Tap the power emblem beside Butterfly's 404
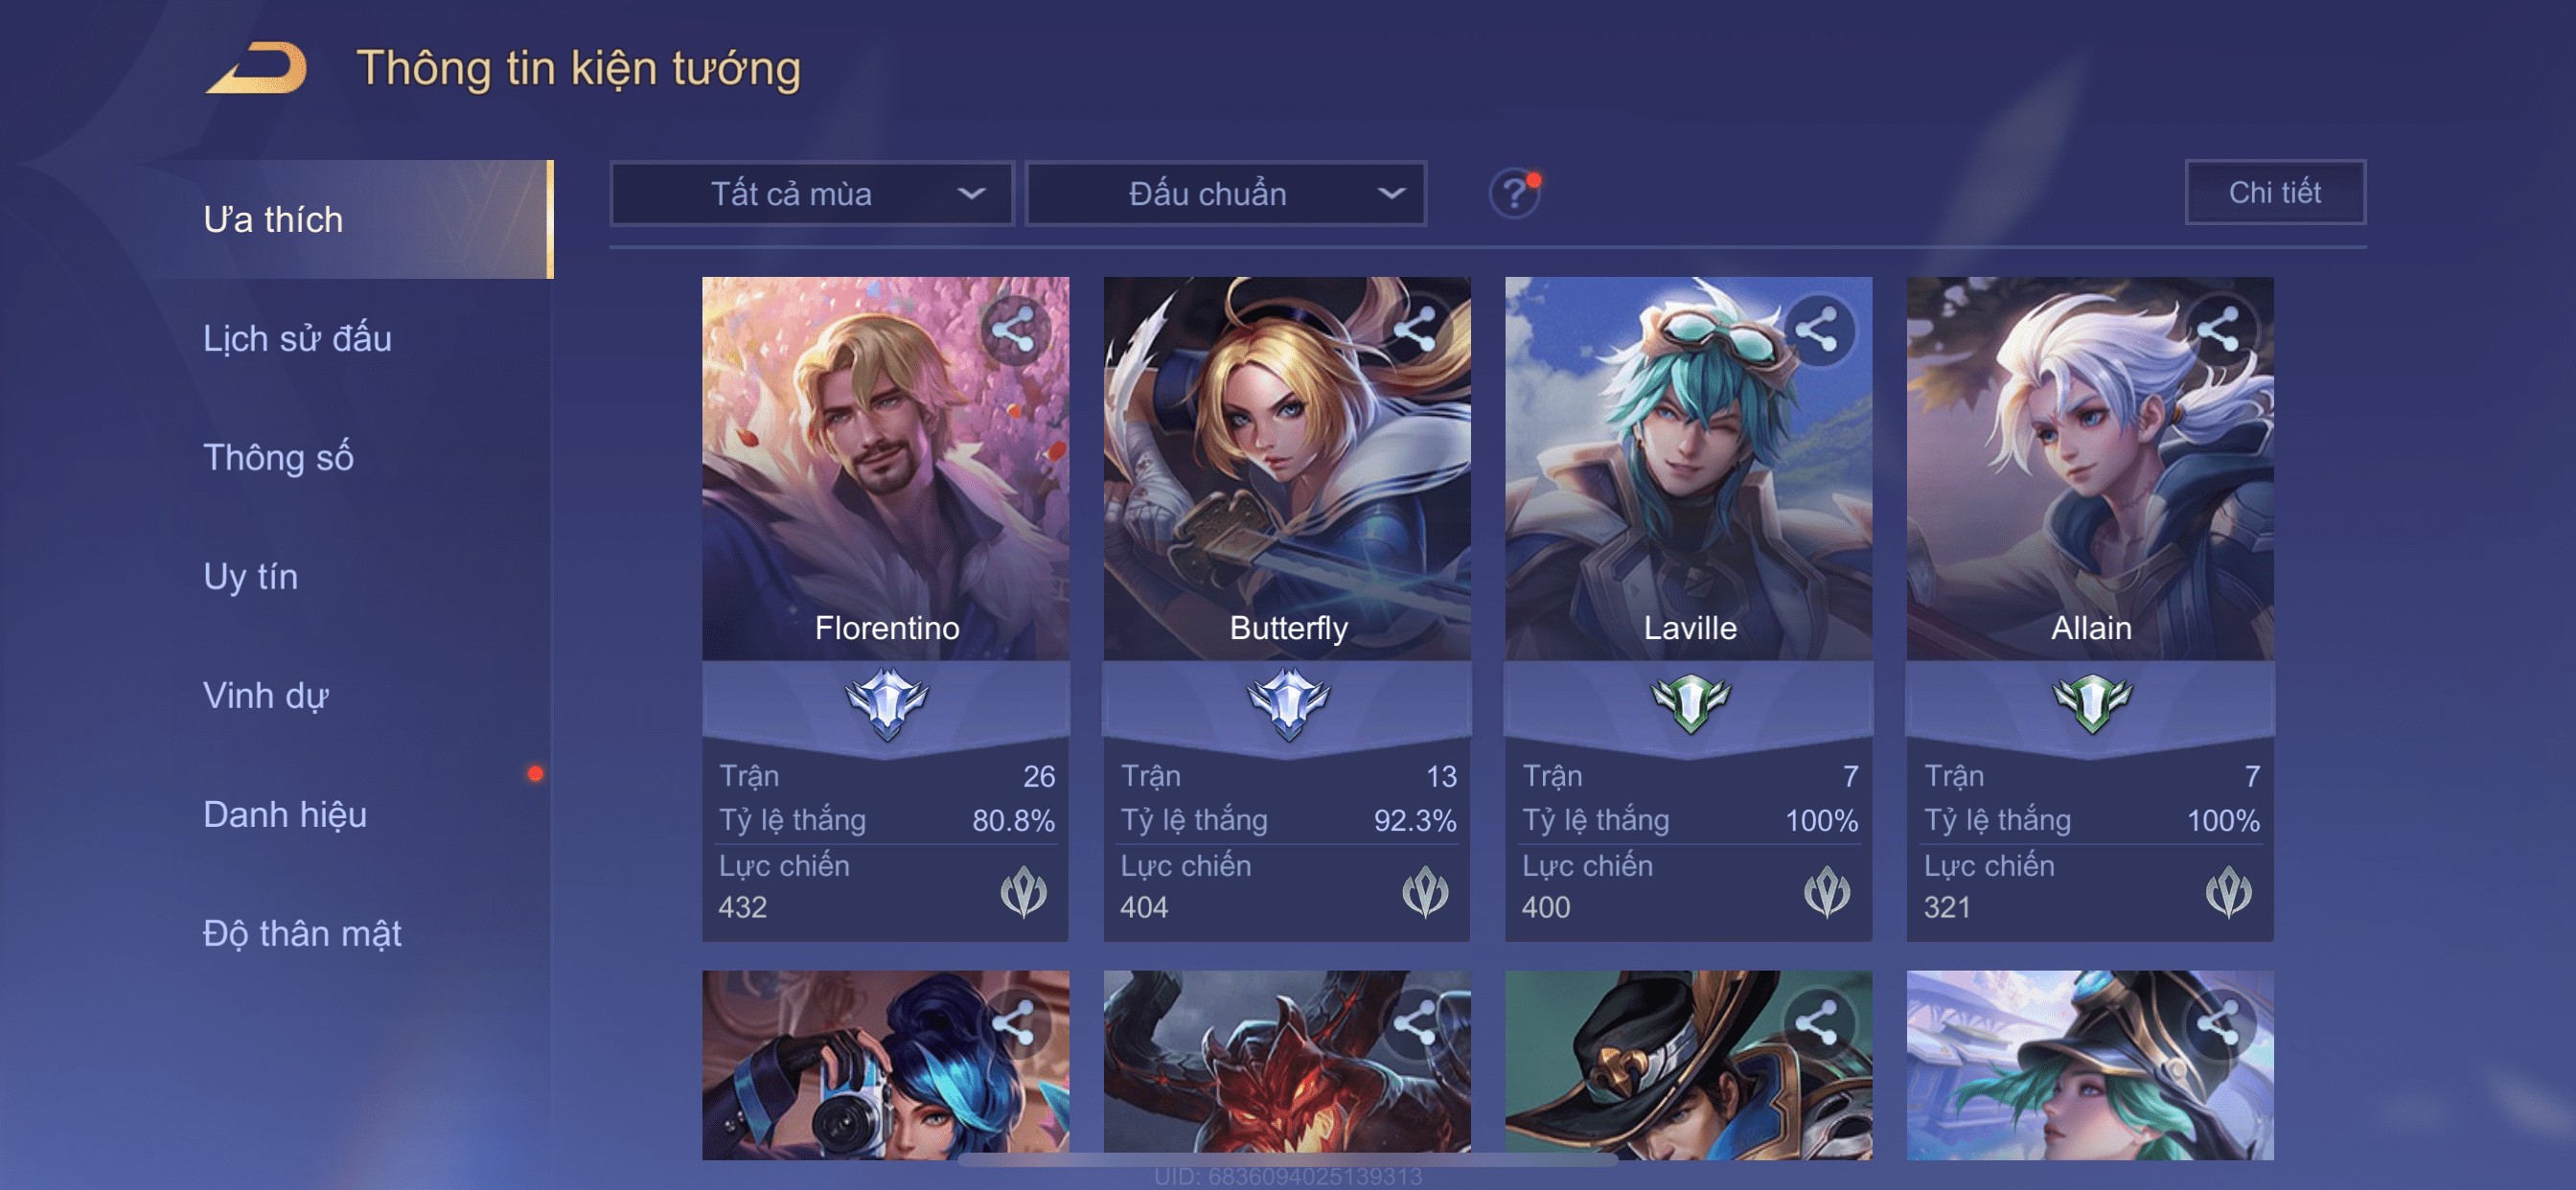Image resolution: width=2576 pixels, height=1190 pixels. pyautogui.click(x=1425, y=891)
